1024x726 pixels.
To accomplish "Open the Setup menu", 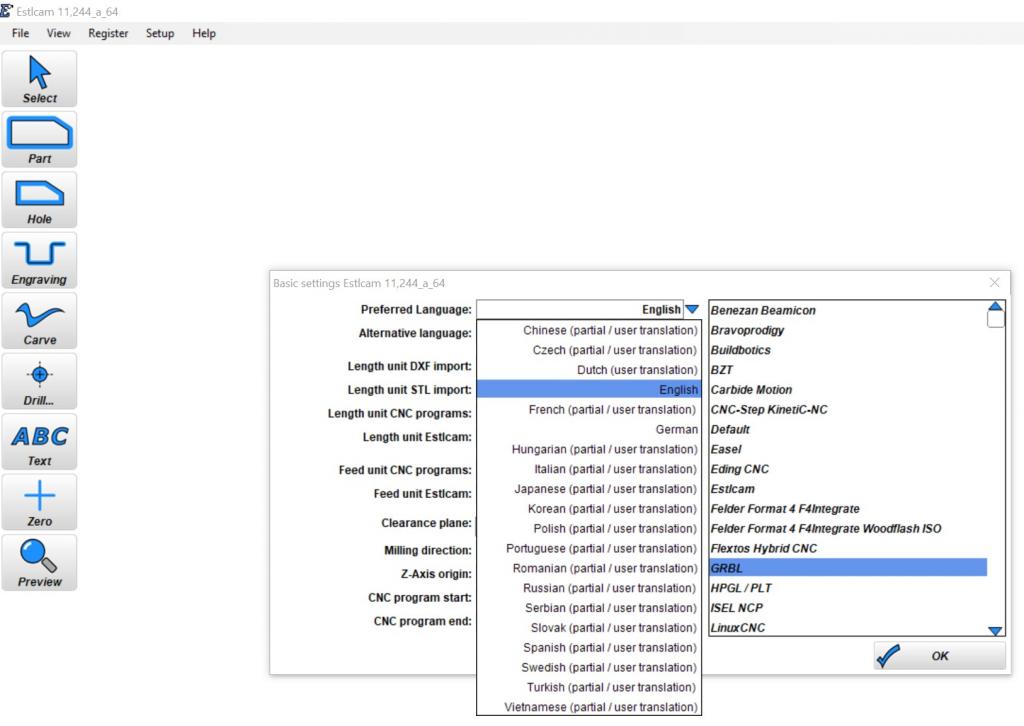I will [160, 33].
